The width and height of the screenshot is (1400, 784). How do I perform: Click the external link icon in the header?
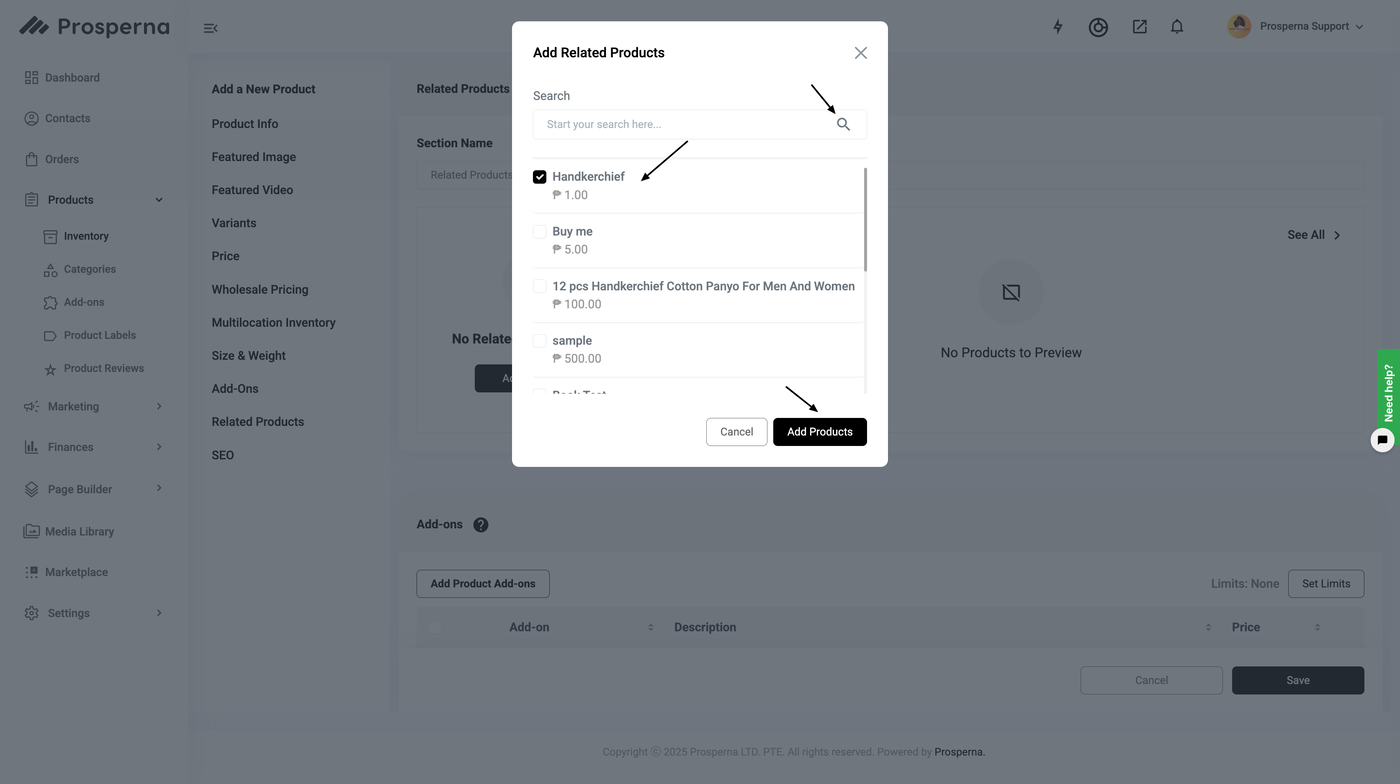pyautogui.click(x=1139, y=27)
